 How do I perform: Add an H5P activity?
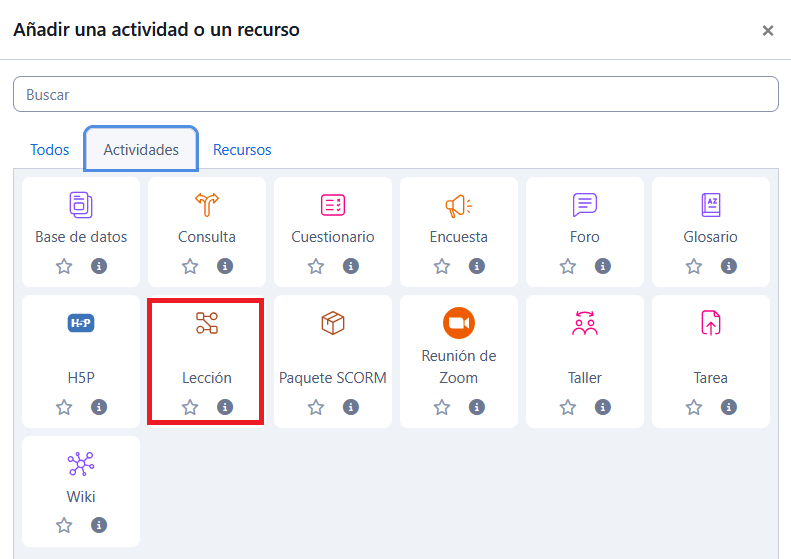[81, 323]
